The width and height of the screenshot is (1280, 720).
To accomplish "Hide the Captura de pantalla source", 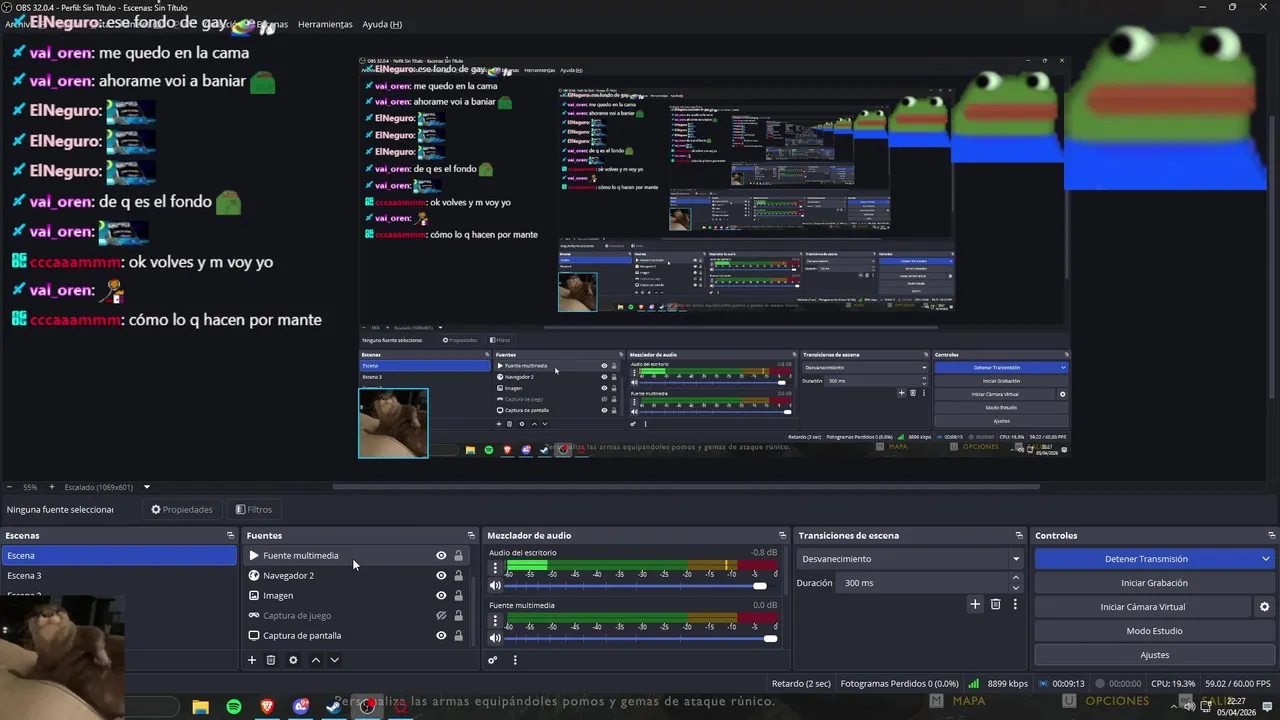I will click(441, 635).
